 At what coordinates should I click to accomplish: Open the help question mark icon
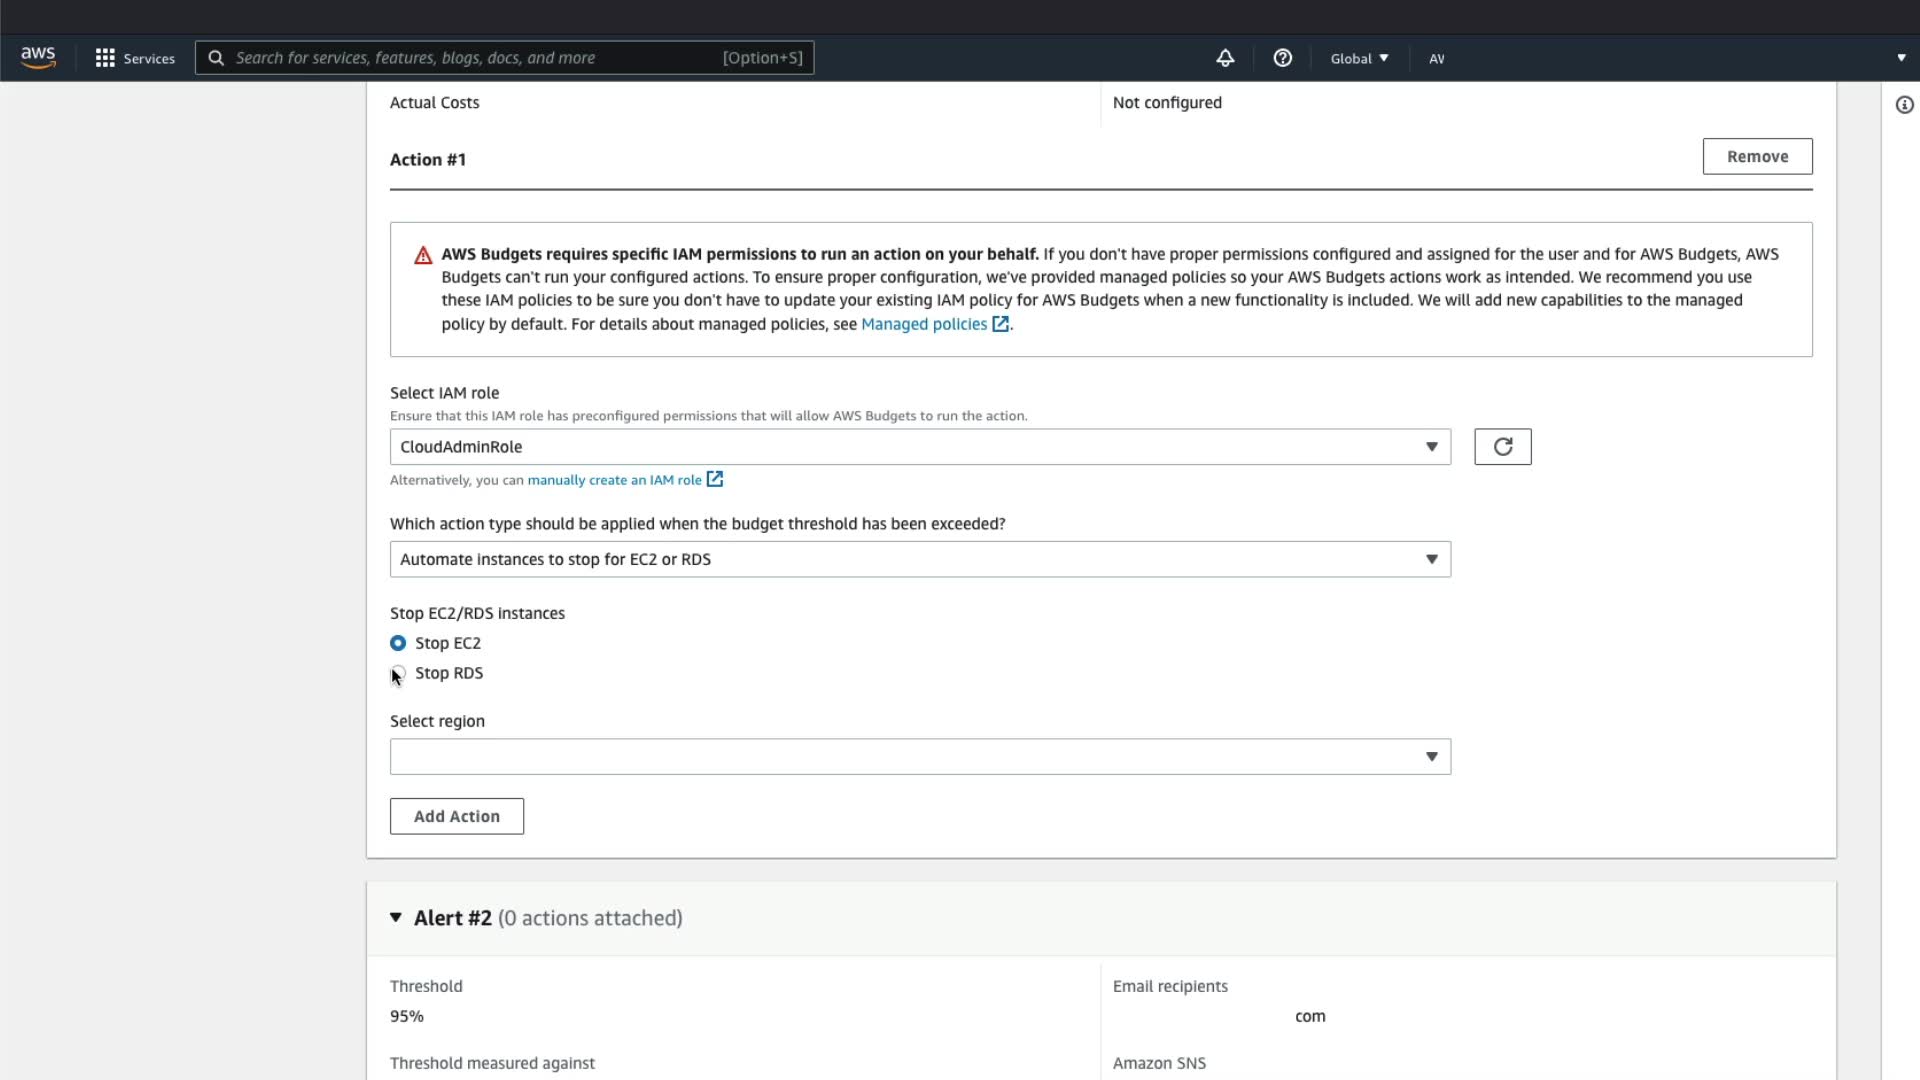coord(1282,58)
